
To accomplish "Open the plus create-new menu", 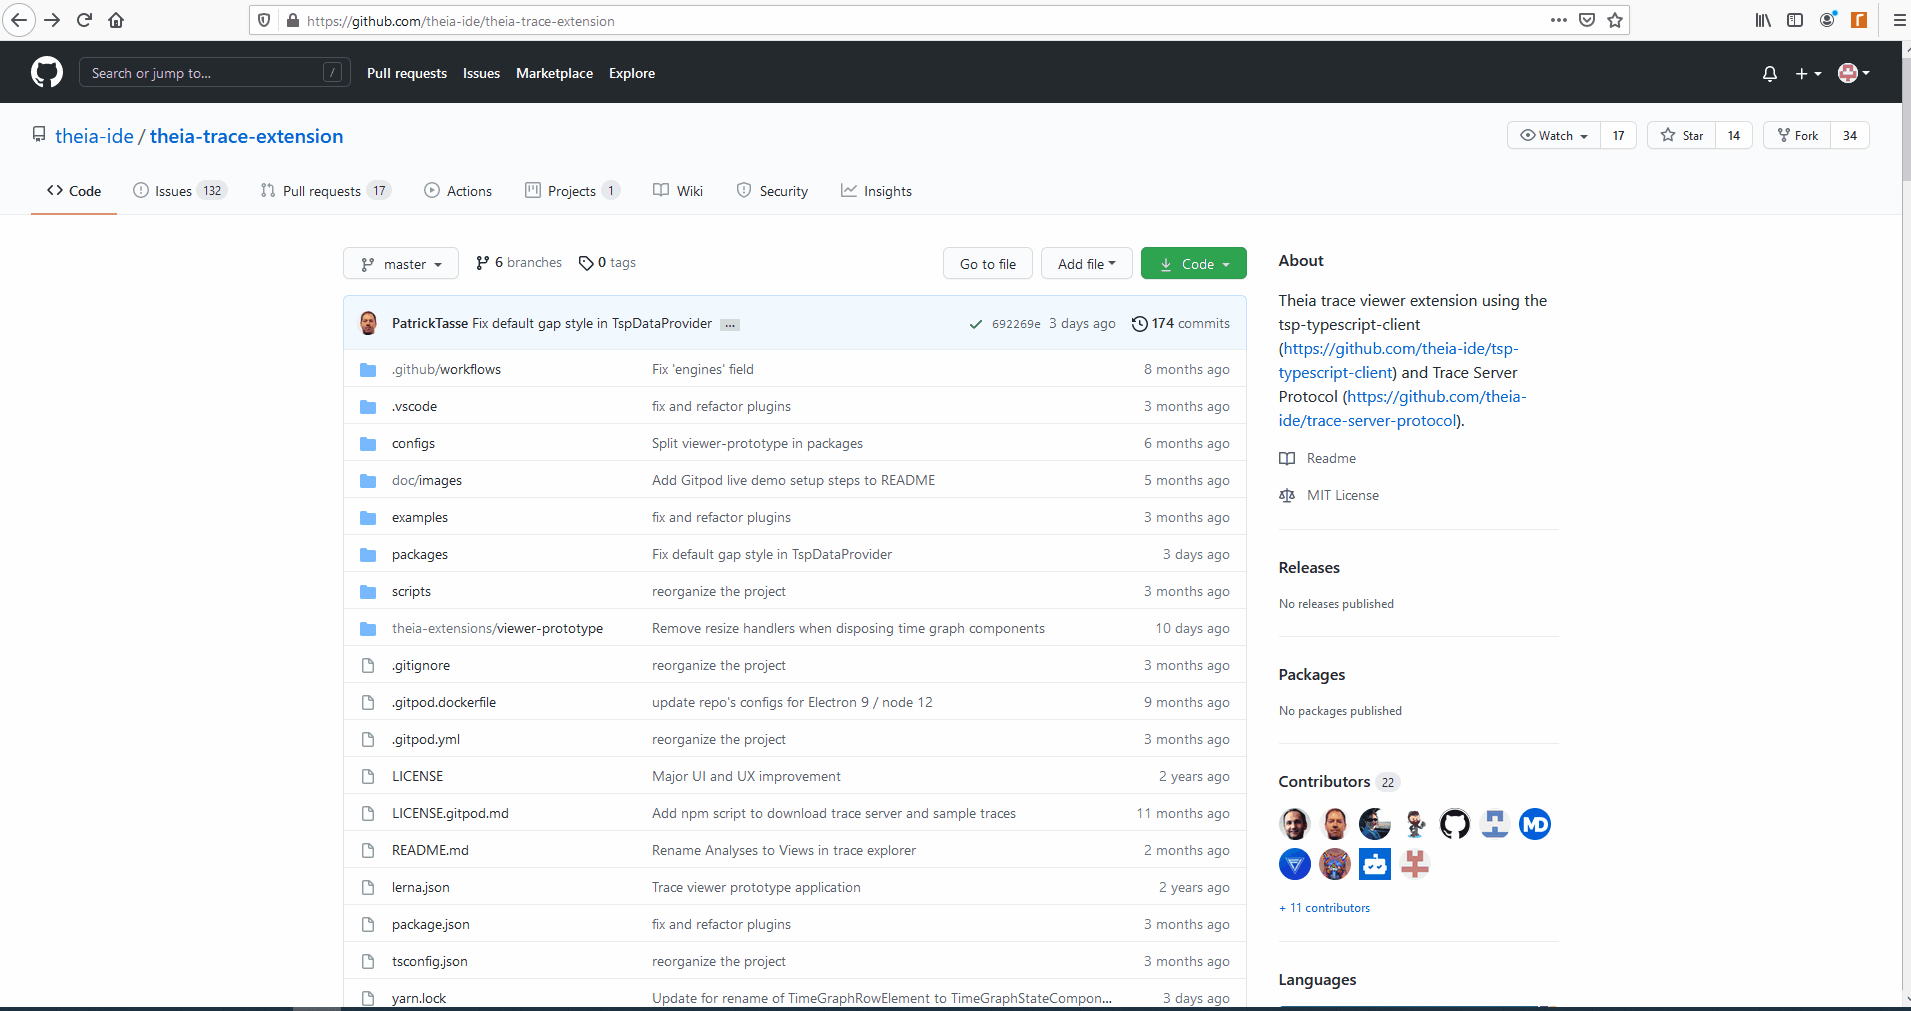I will 1808,73.
